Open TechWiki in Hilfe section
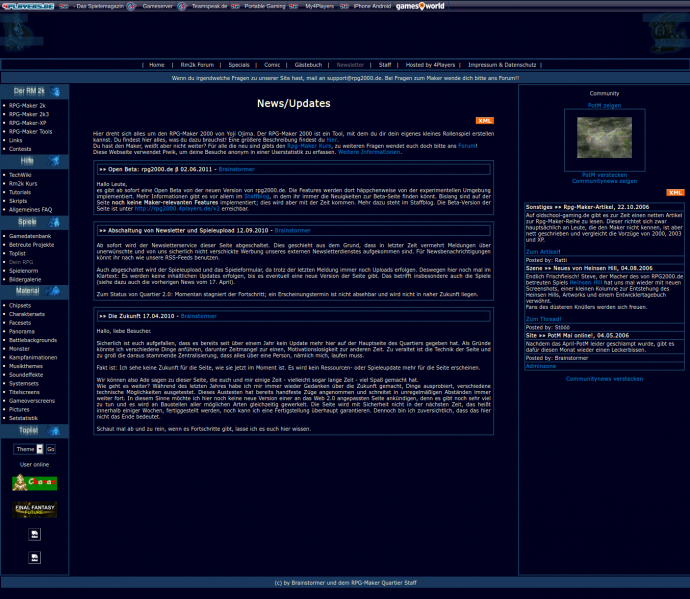Image resolution: width=690 pixels, height=599 pixels. 20,175
